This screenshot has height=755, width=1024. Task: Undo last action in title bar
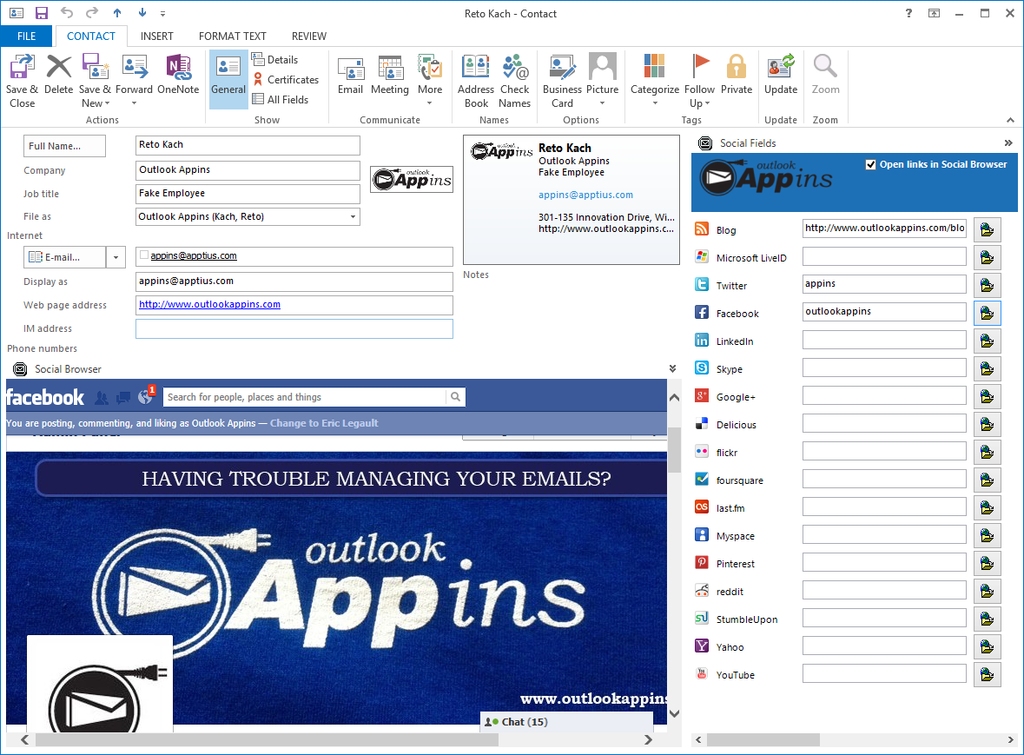click(x=66, y=12)
